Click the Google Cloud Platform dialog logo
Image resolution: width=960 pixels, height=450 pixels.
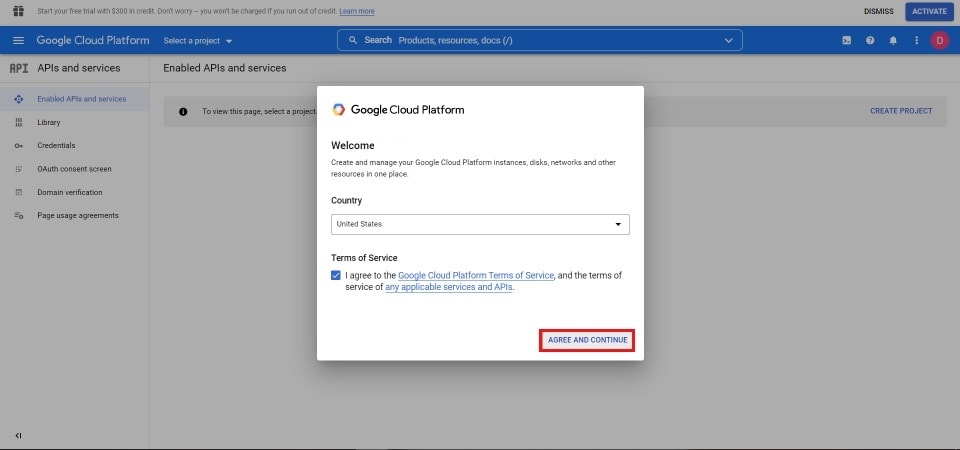coord(339,110)
